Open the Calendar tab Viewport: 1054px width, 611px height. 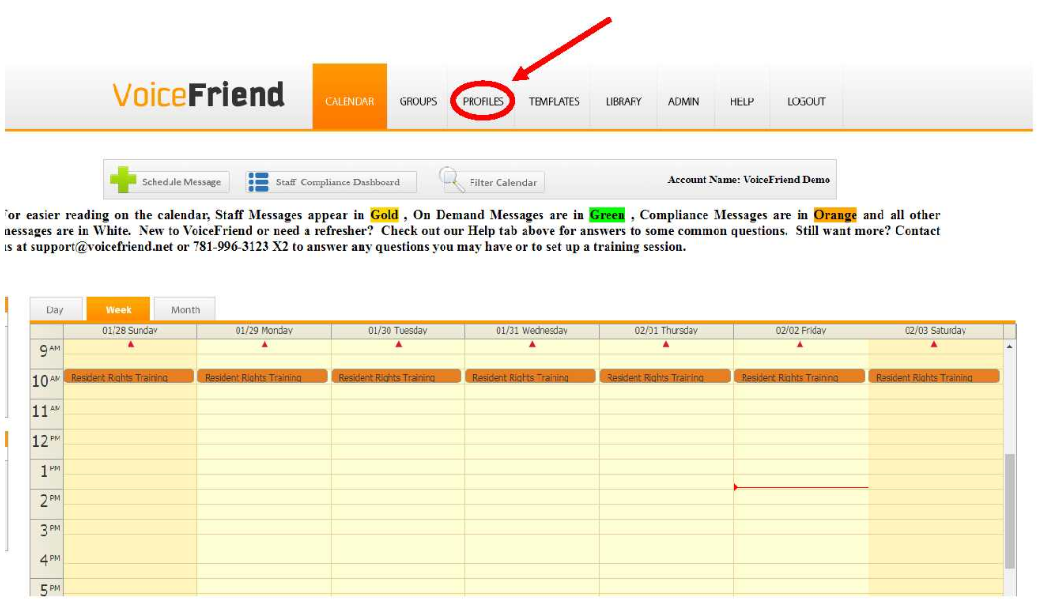pyautogui.click(x=350, y=96)
